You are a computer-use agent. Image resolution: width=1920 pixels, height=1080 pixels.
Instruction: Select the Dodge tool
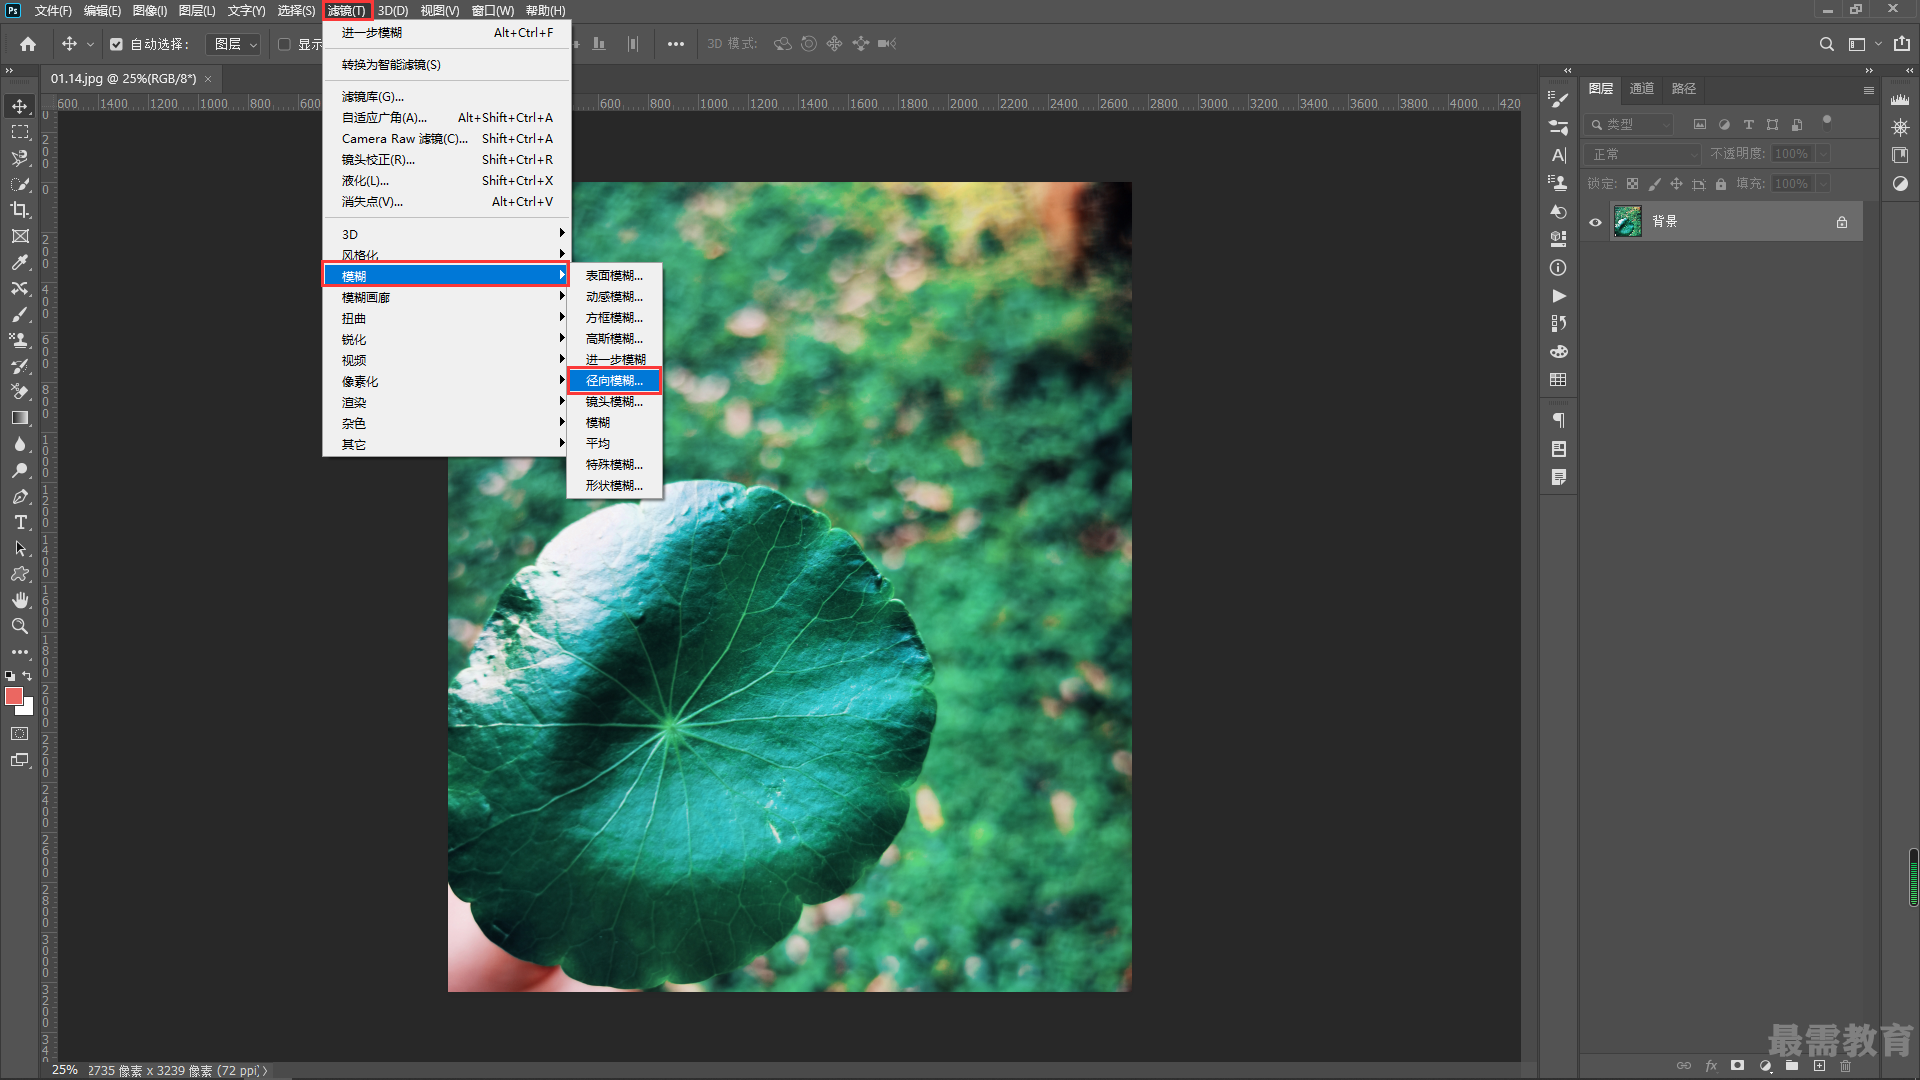20,470
